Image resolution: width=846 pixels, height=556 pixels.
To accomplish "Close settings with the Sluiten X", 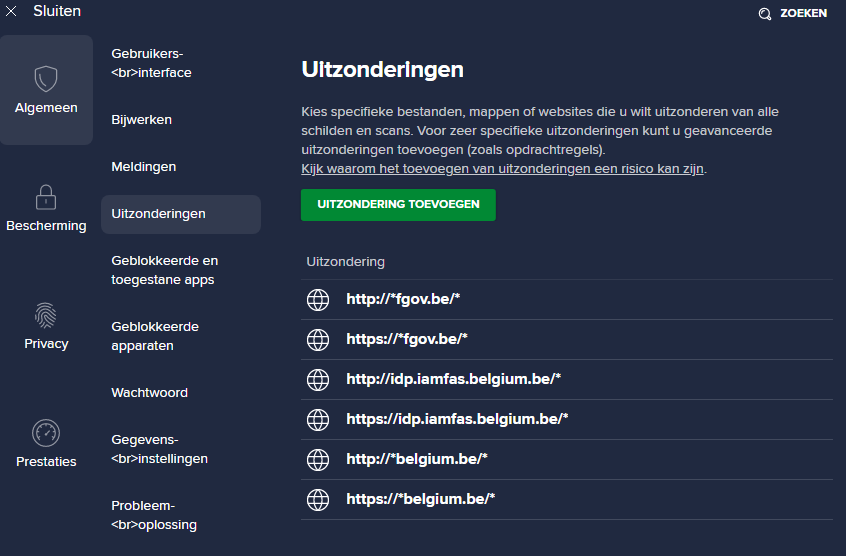I will pyautogui.click(x=11, y=12).
